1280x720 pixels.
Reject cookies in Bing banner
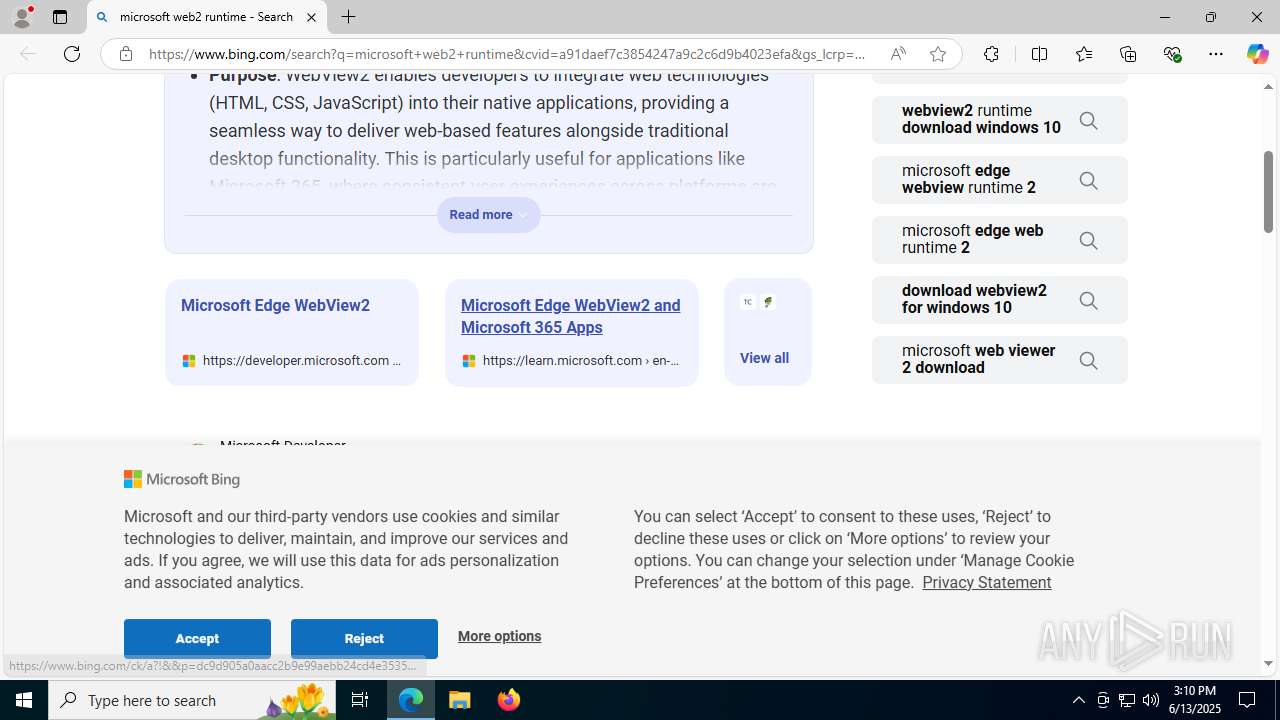click(364, 638)
